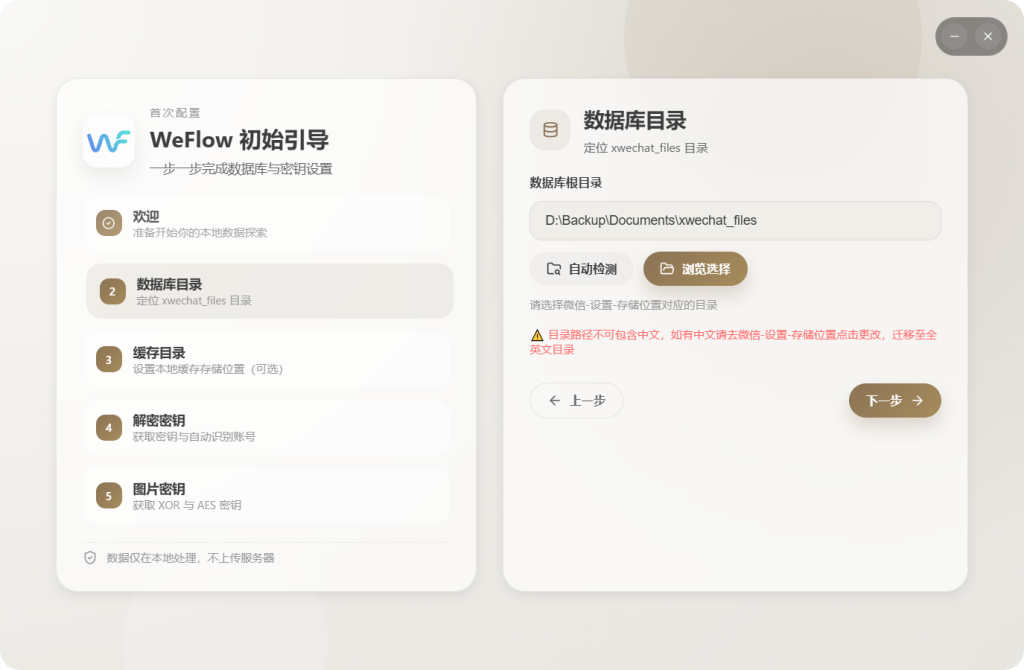Click the database root directory path field
Viewport: 1024px width, 670px height.
(735, 221)
